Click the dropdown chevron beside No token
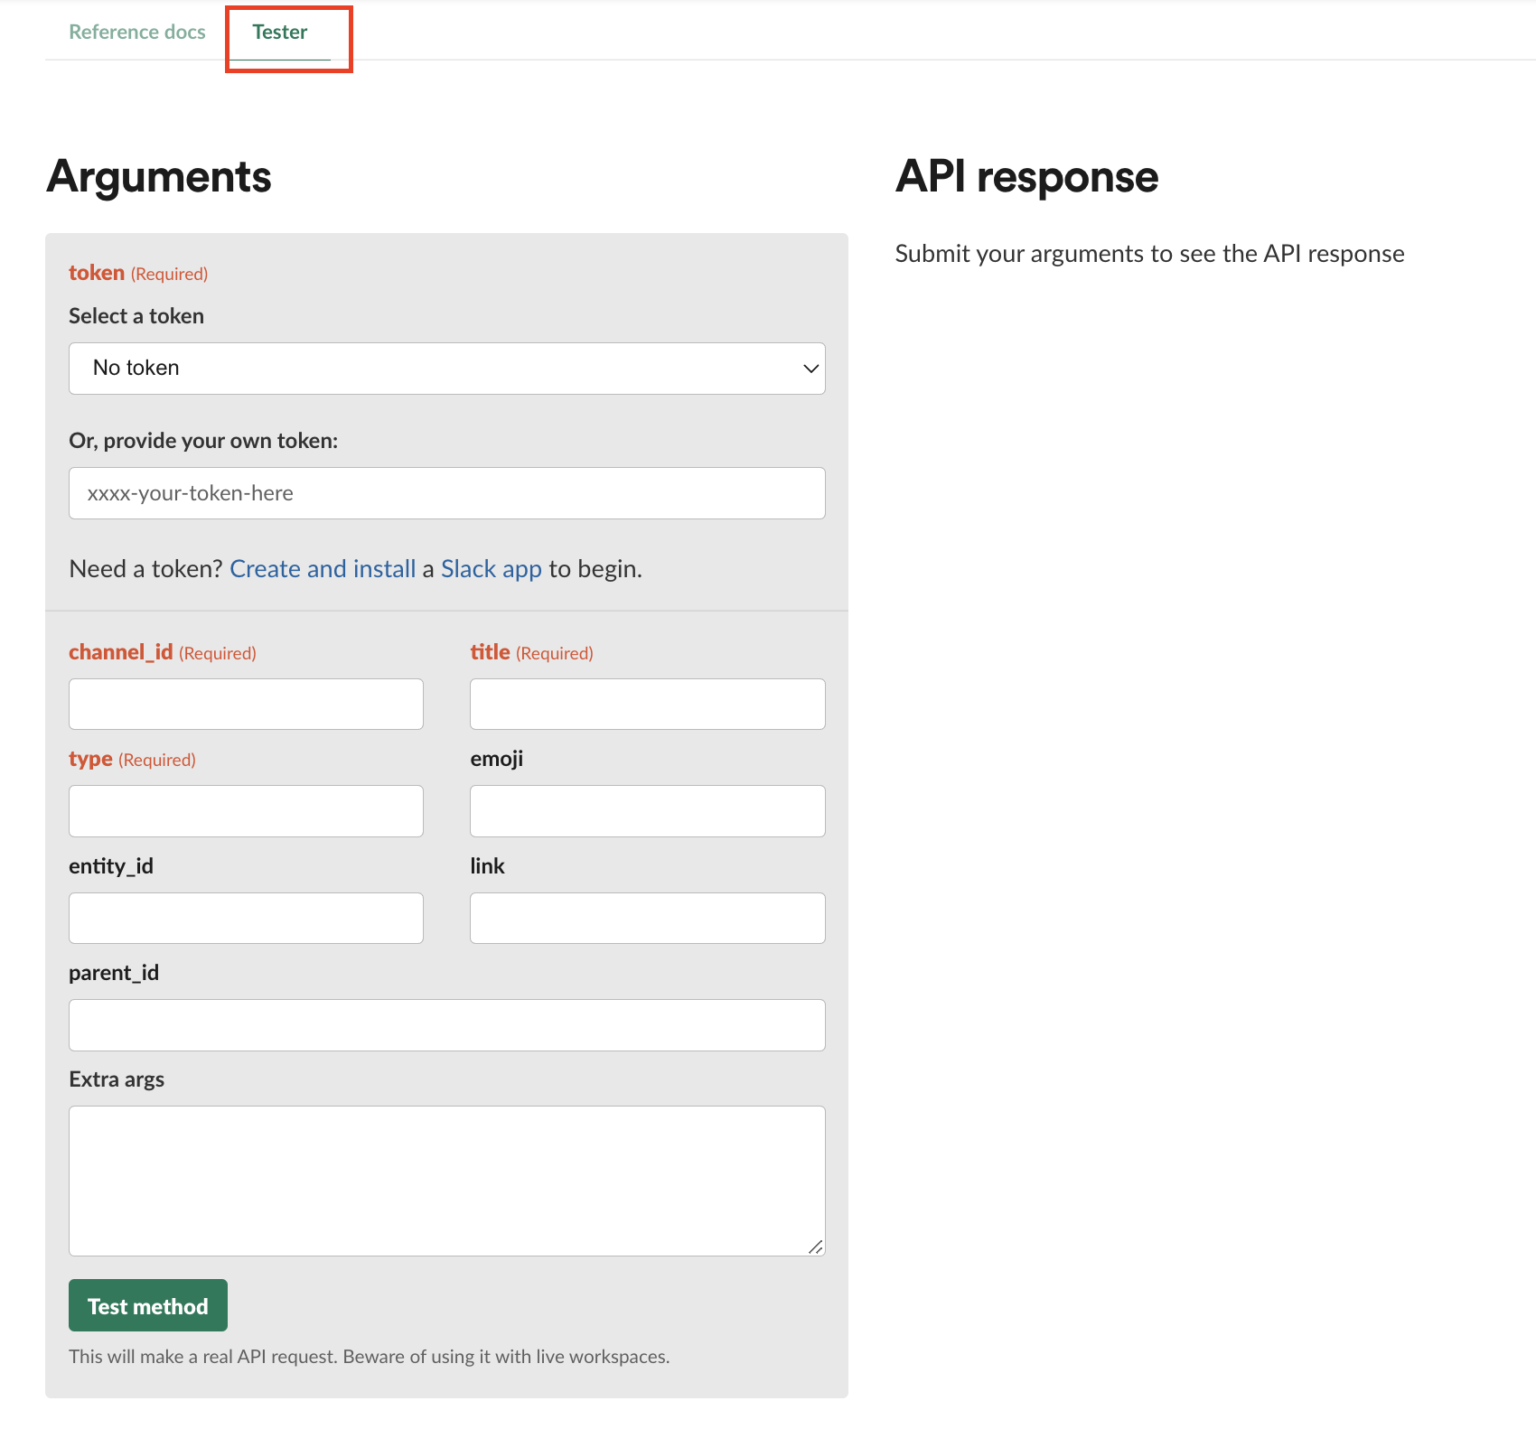The image size is (1536, 1429). click(x=810, y=368)
